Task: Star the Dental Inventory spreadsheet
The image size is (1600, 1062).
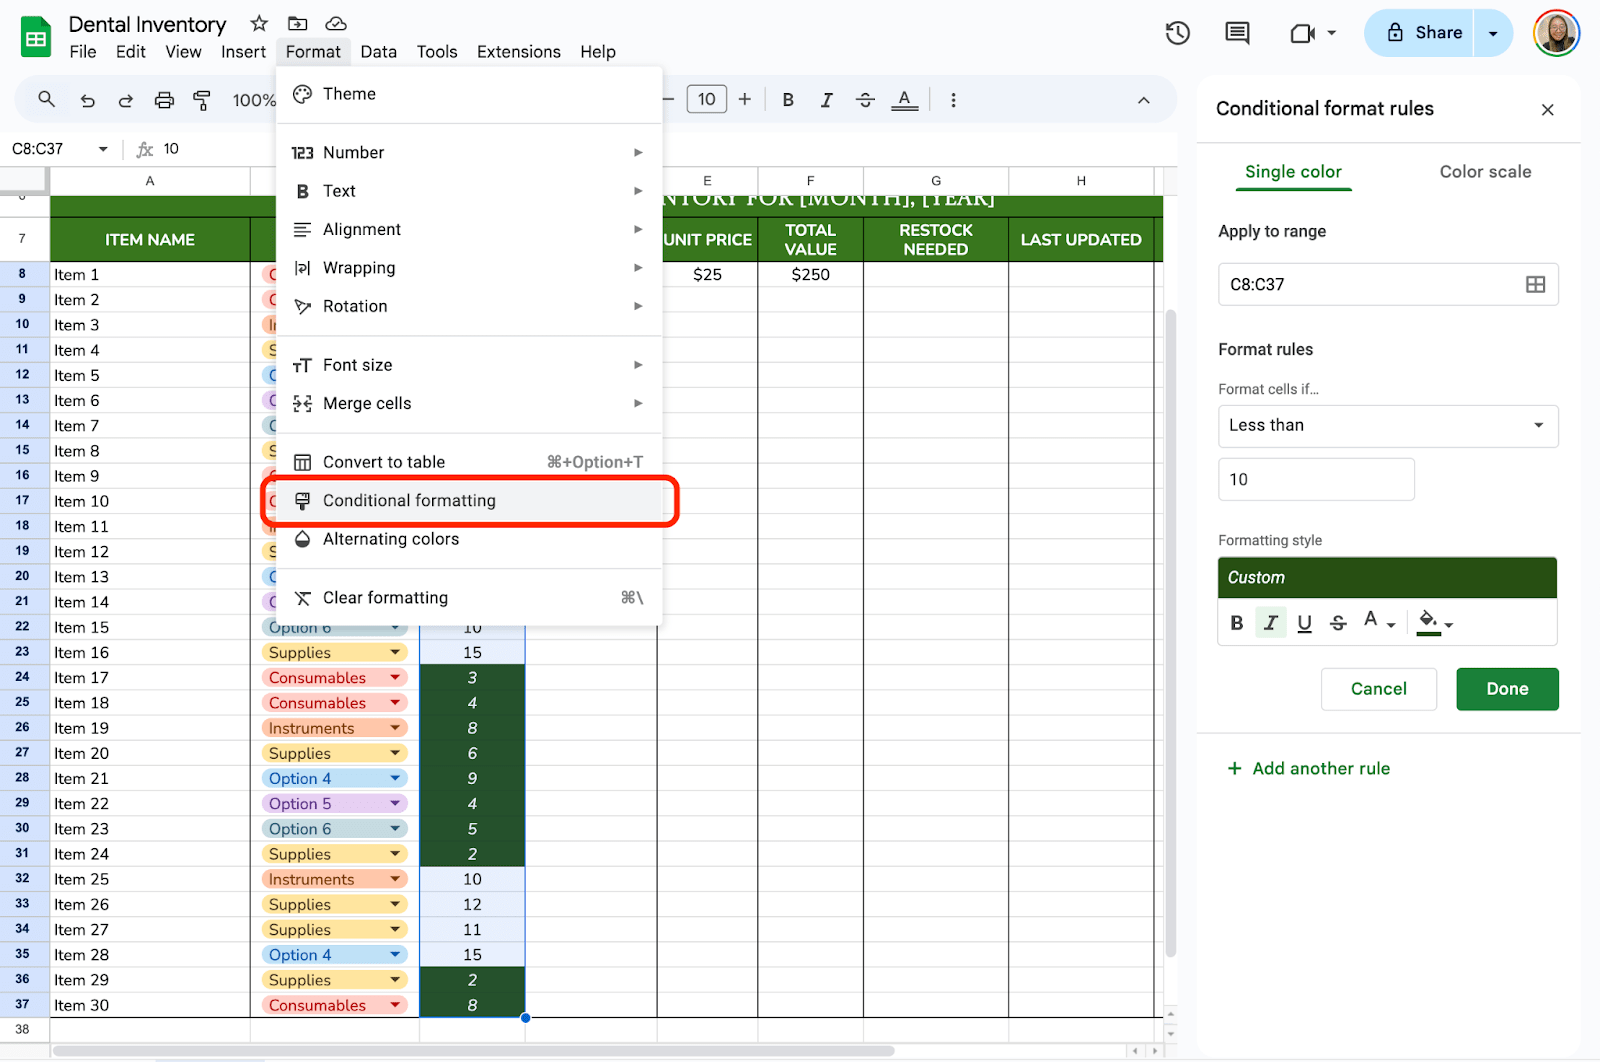Action: pos(257,23)
